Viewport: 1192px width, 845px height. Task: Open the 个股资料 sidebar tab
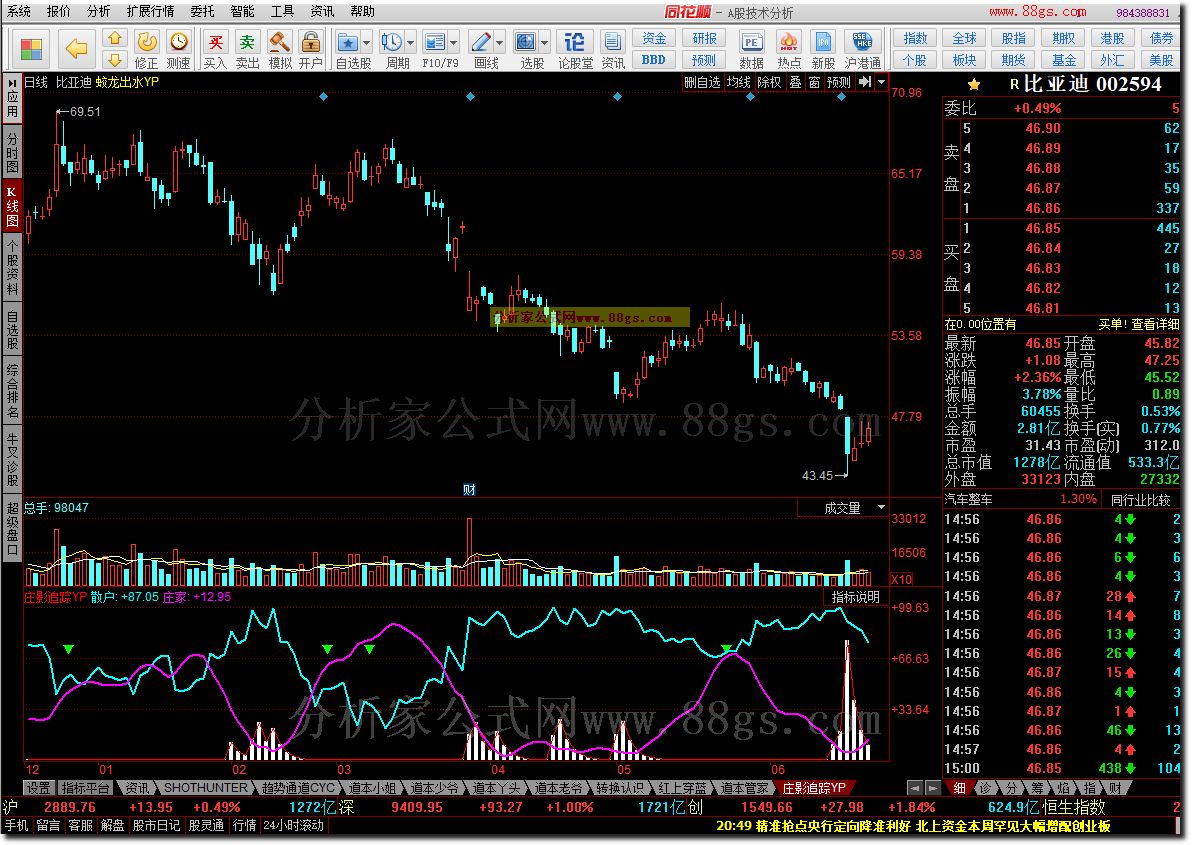pyautogui.click(x=12, y=267)
